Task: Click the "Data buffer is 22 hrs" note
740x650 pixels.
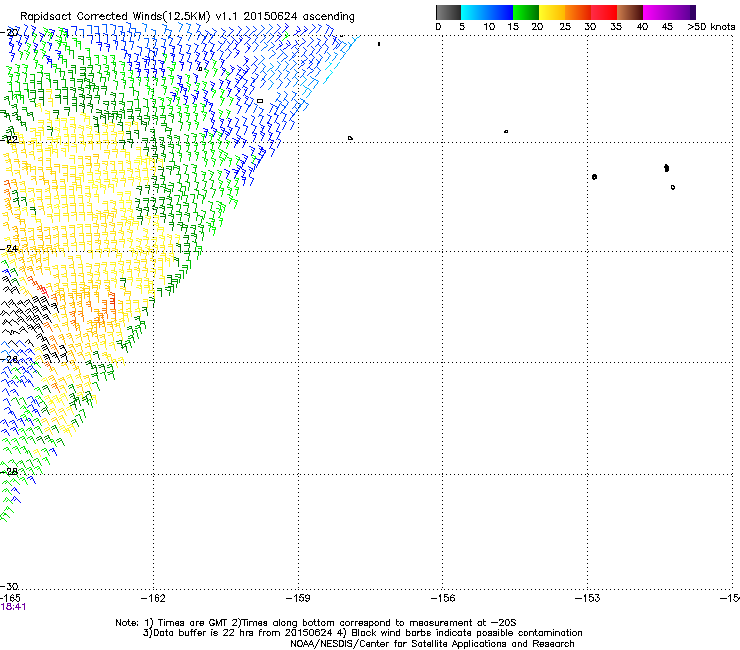Action: 238,633
